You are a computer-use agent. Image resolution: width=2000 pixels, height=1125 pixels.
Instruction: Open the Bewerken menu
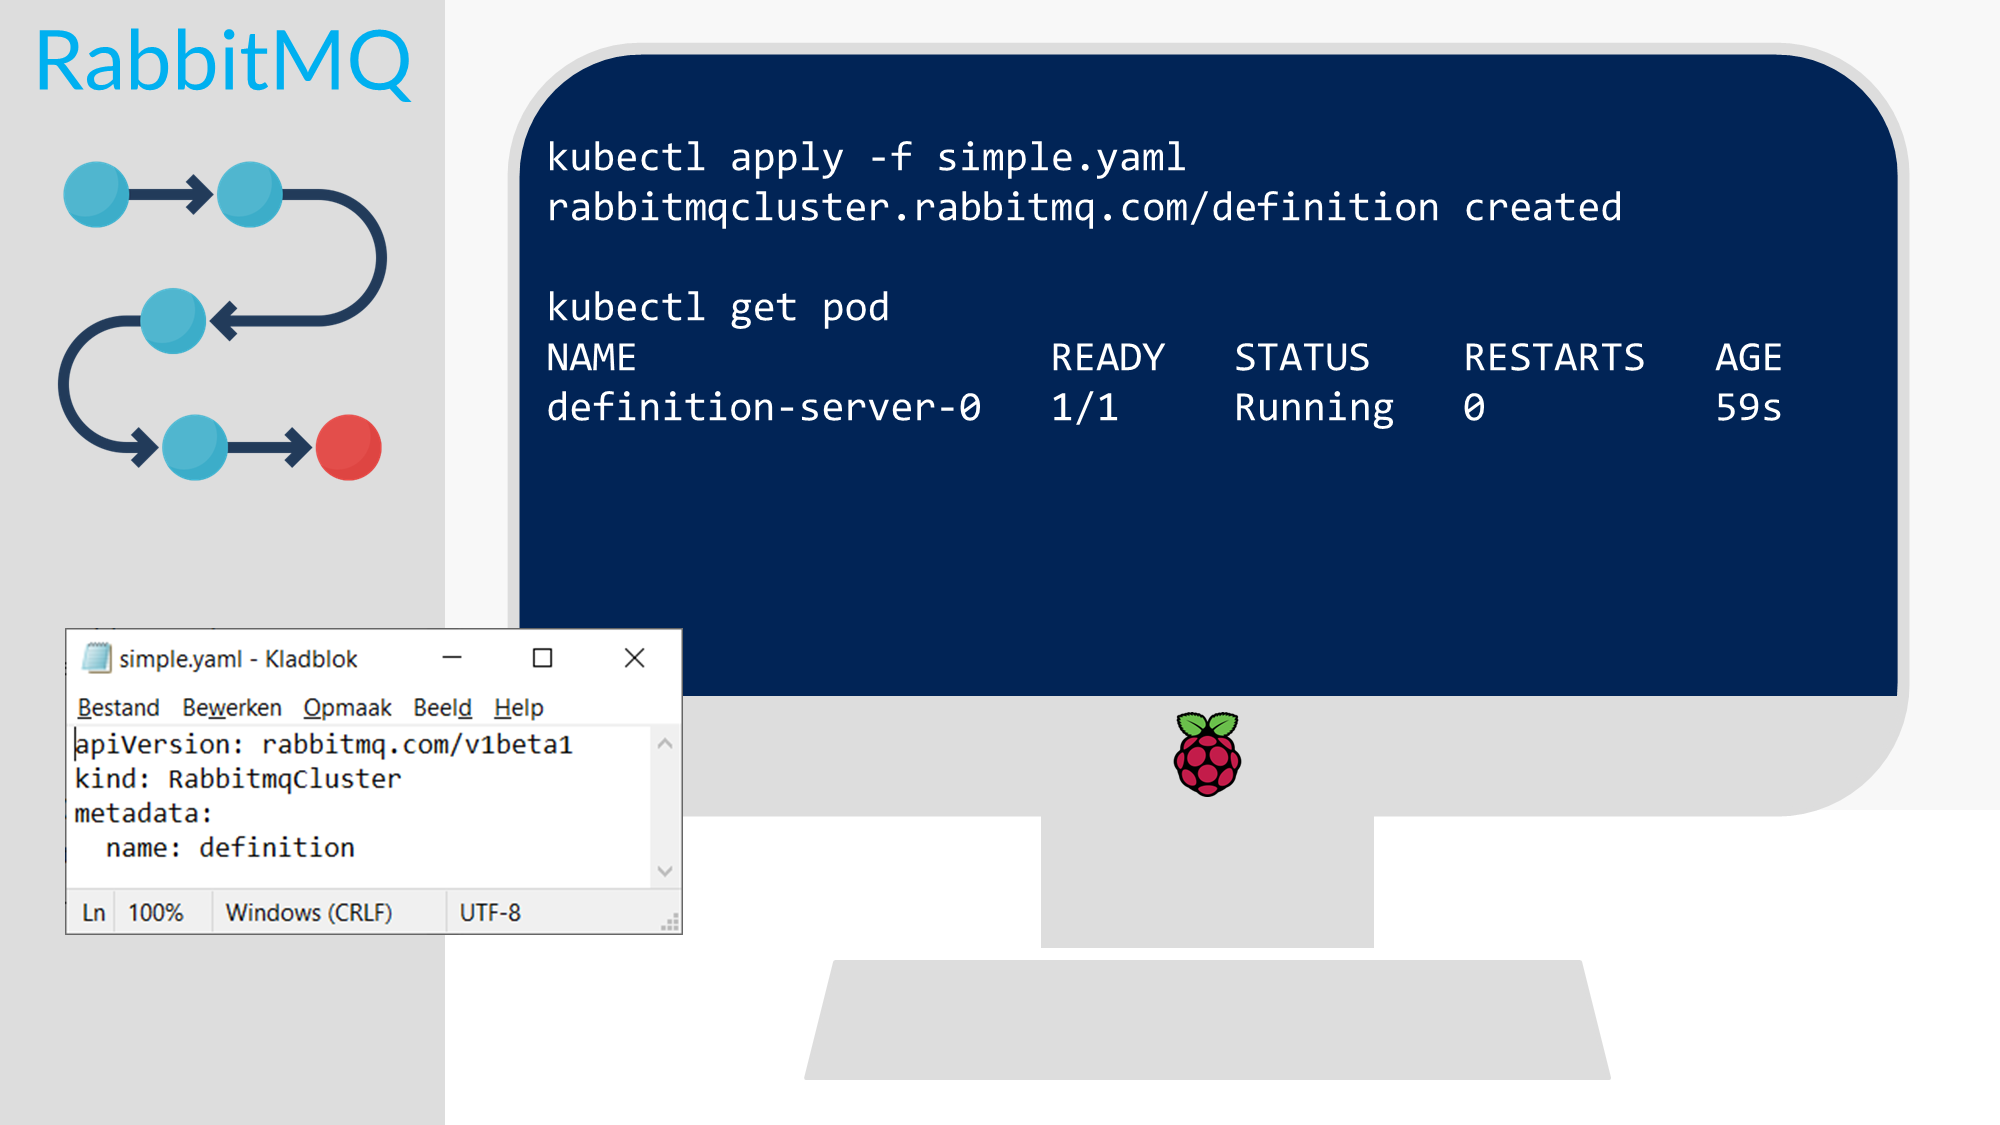pos(232,708)
